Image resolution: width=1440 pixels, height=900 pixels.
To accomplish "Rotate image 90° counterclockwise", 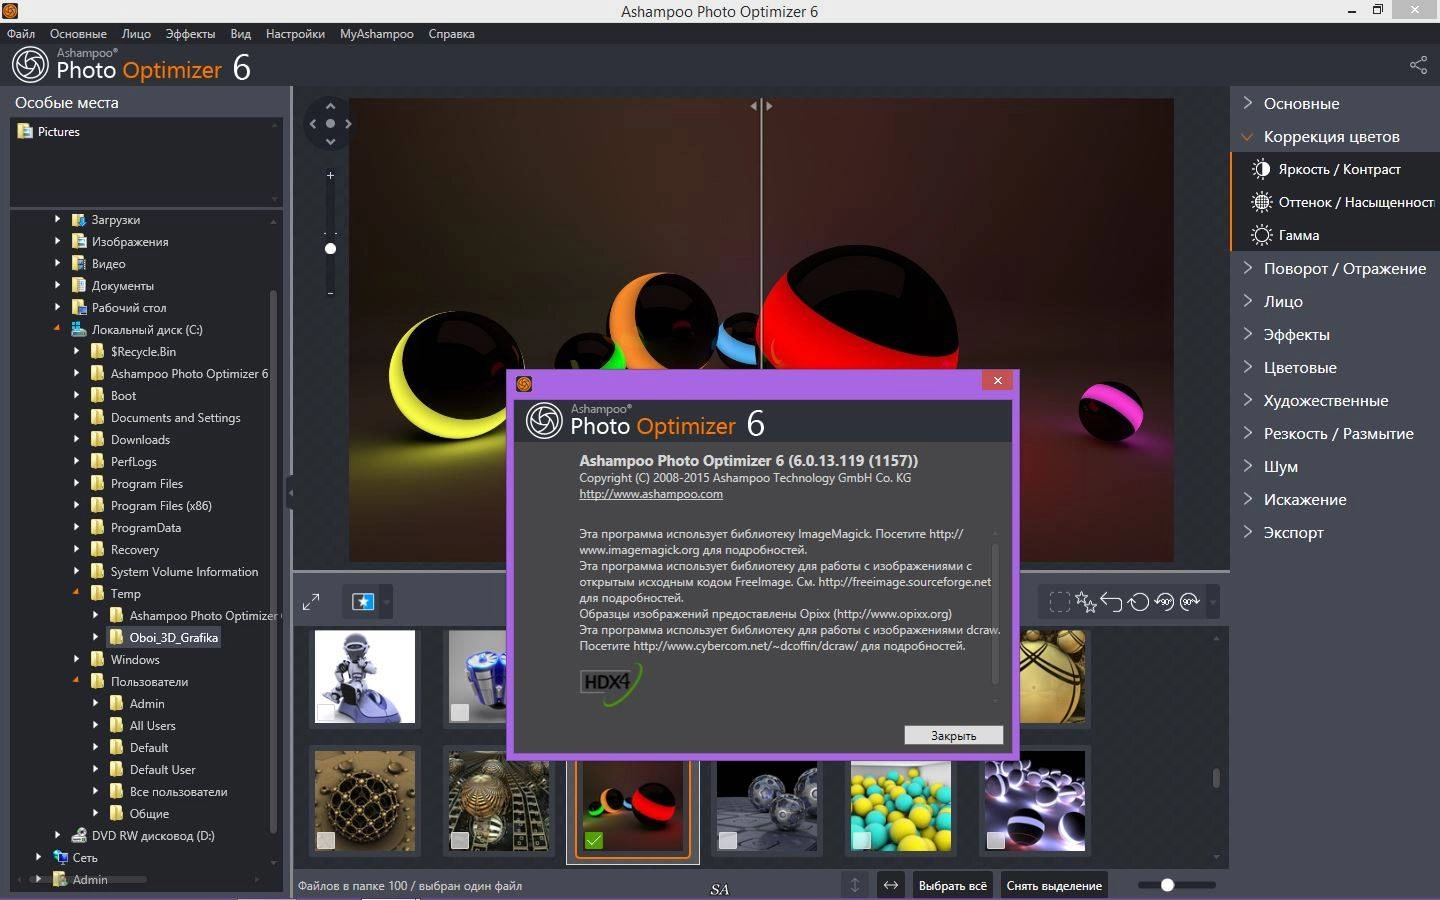I will 1164,602.
